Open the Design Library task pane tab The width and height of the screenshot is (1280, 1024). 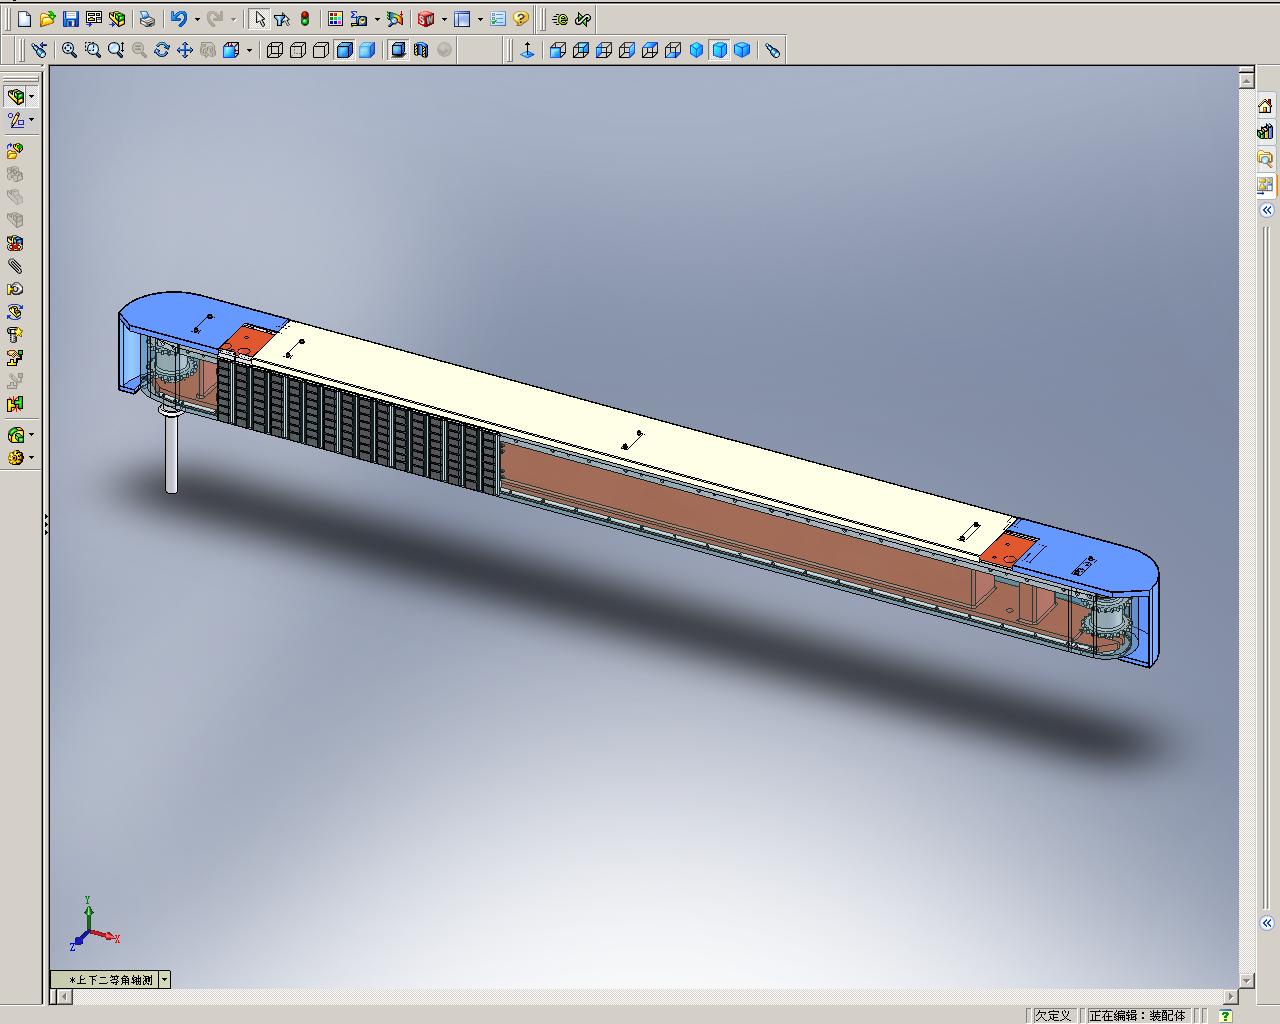click(1266, 132)
